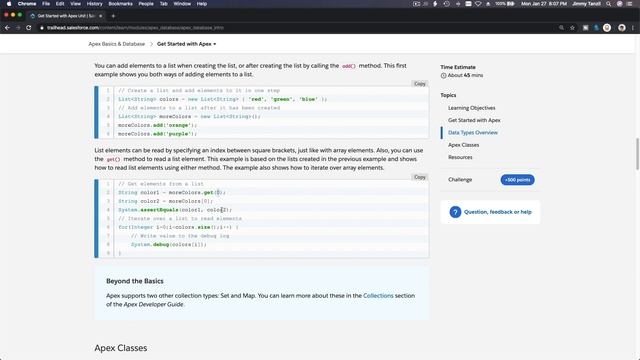Click the Siri icon in menu bar
The width and height of the screenshot is (640, 360).
tap(620, 4)
